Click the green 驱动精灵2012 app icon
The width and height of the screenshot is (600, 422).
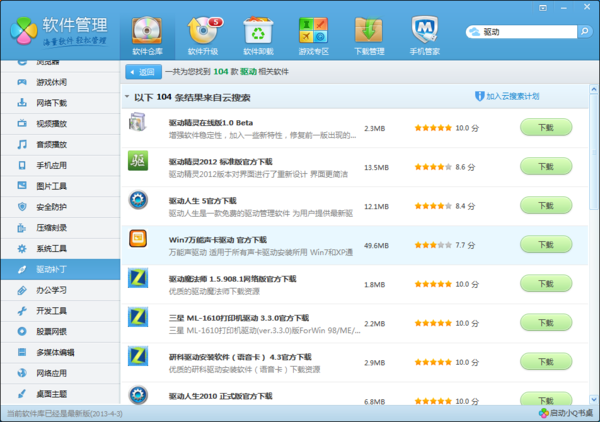pyautogui.click(x=138, y=161)
